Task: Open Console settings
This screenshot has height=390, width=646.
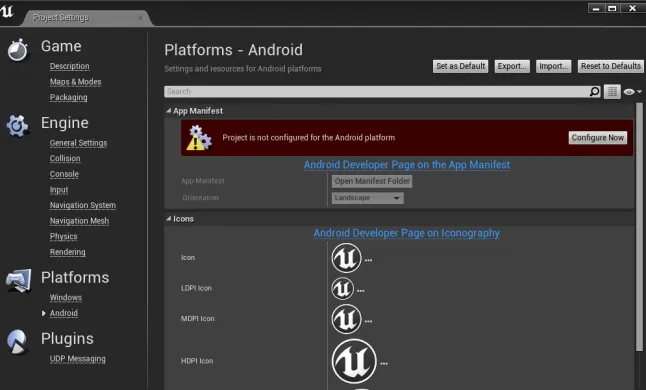Action: 64,174
